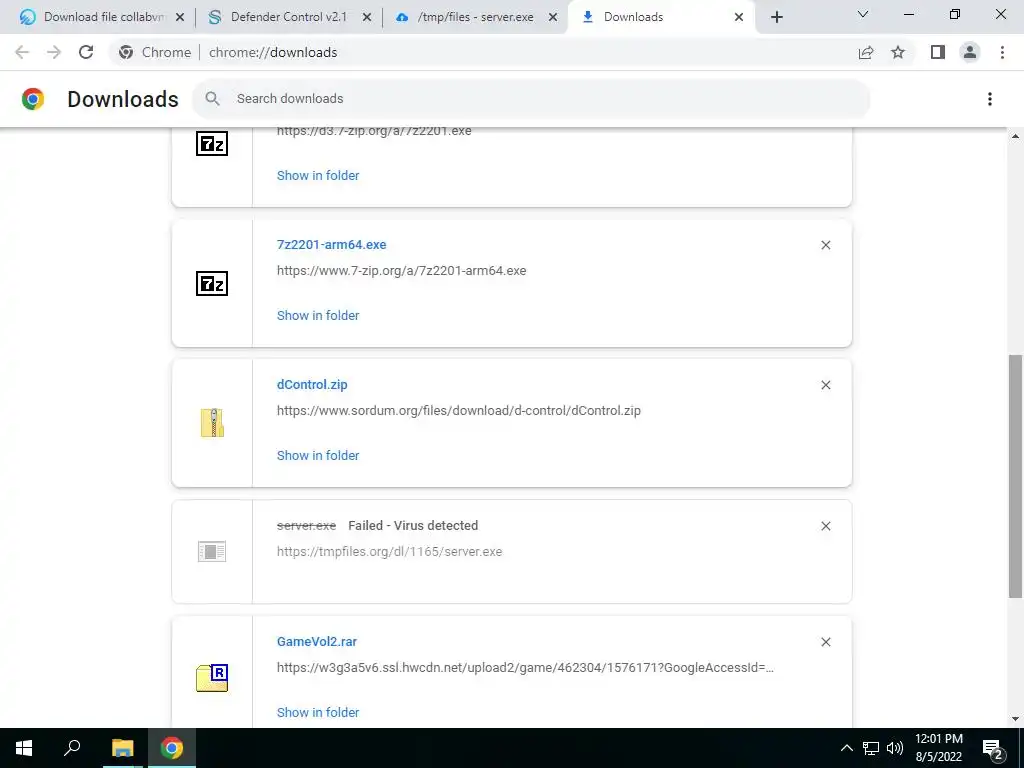
Task: Click the RAR archive icon of GameVol2.rar
Action: pyautogui.click(x=212, y=677)
